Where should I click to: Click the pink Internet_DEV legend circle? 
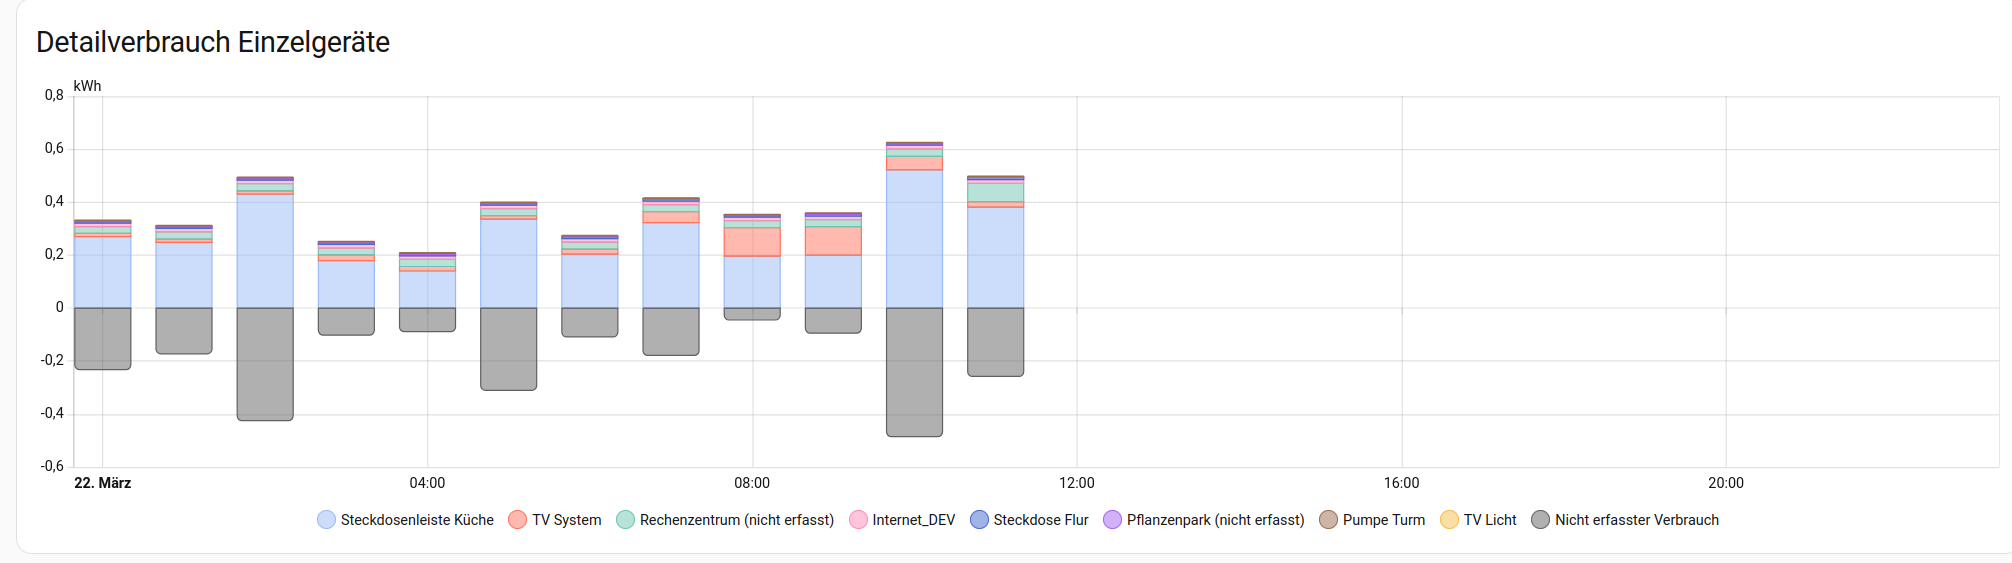(x=858, y=520)
